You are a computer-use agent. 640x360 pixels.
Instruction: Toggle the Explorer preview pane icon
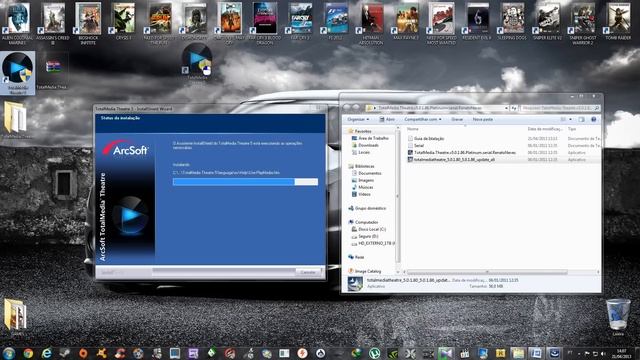[582, 119]
